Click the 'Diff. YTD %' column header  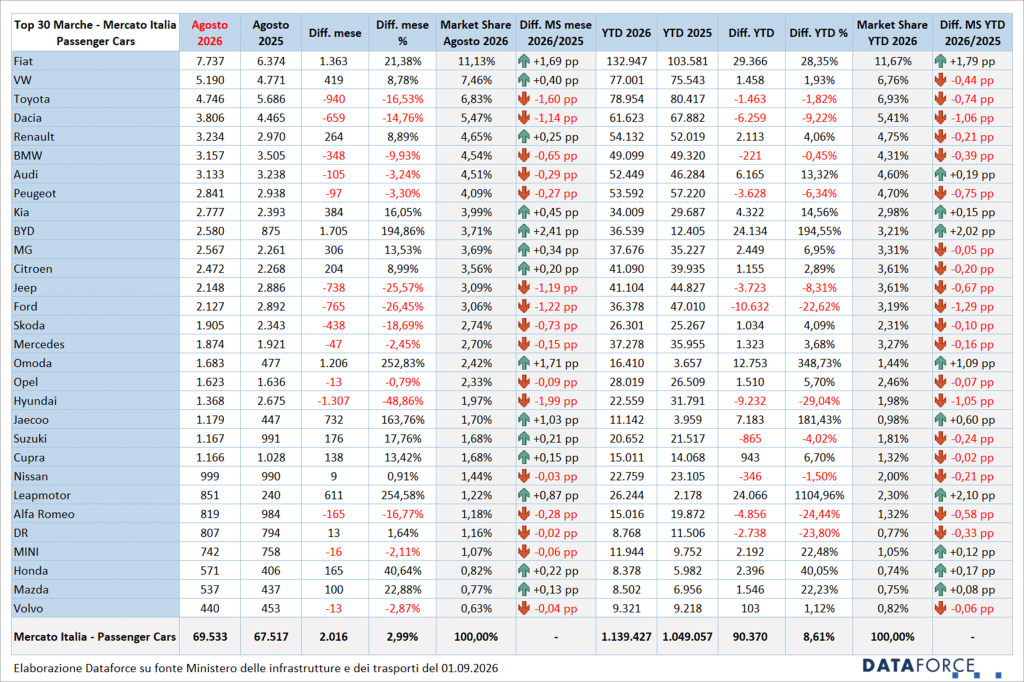click(818, 33)
